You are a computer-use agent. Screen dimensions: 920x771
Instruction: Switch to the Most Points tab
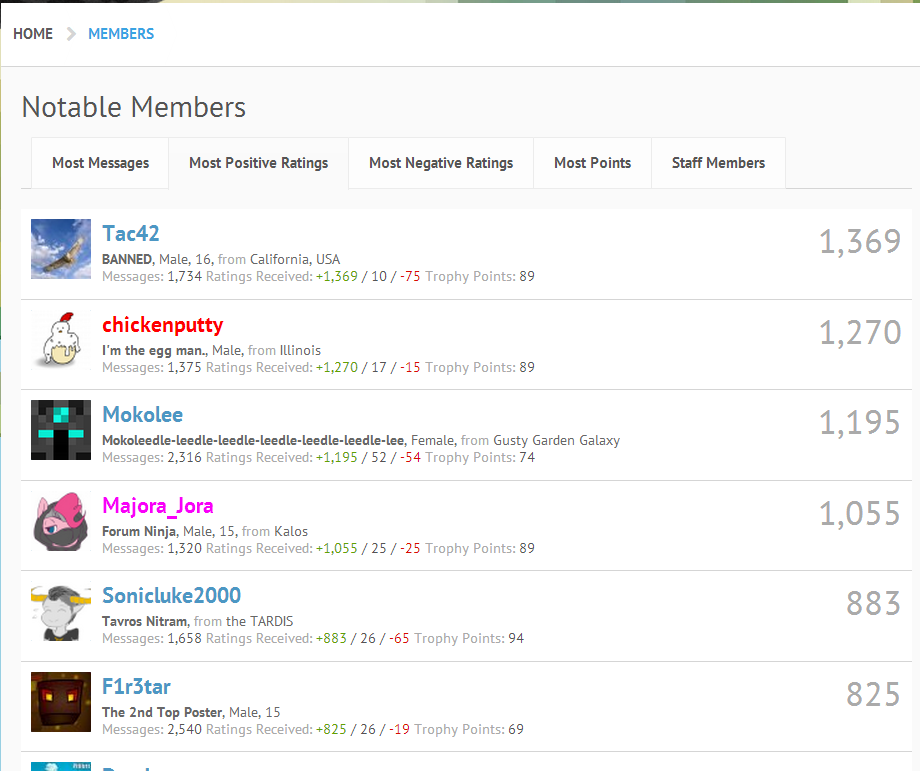pyautogui.click(x=592, y=163)
